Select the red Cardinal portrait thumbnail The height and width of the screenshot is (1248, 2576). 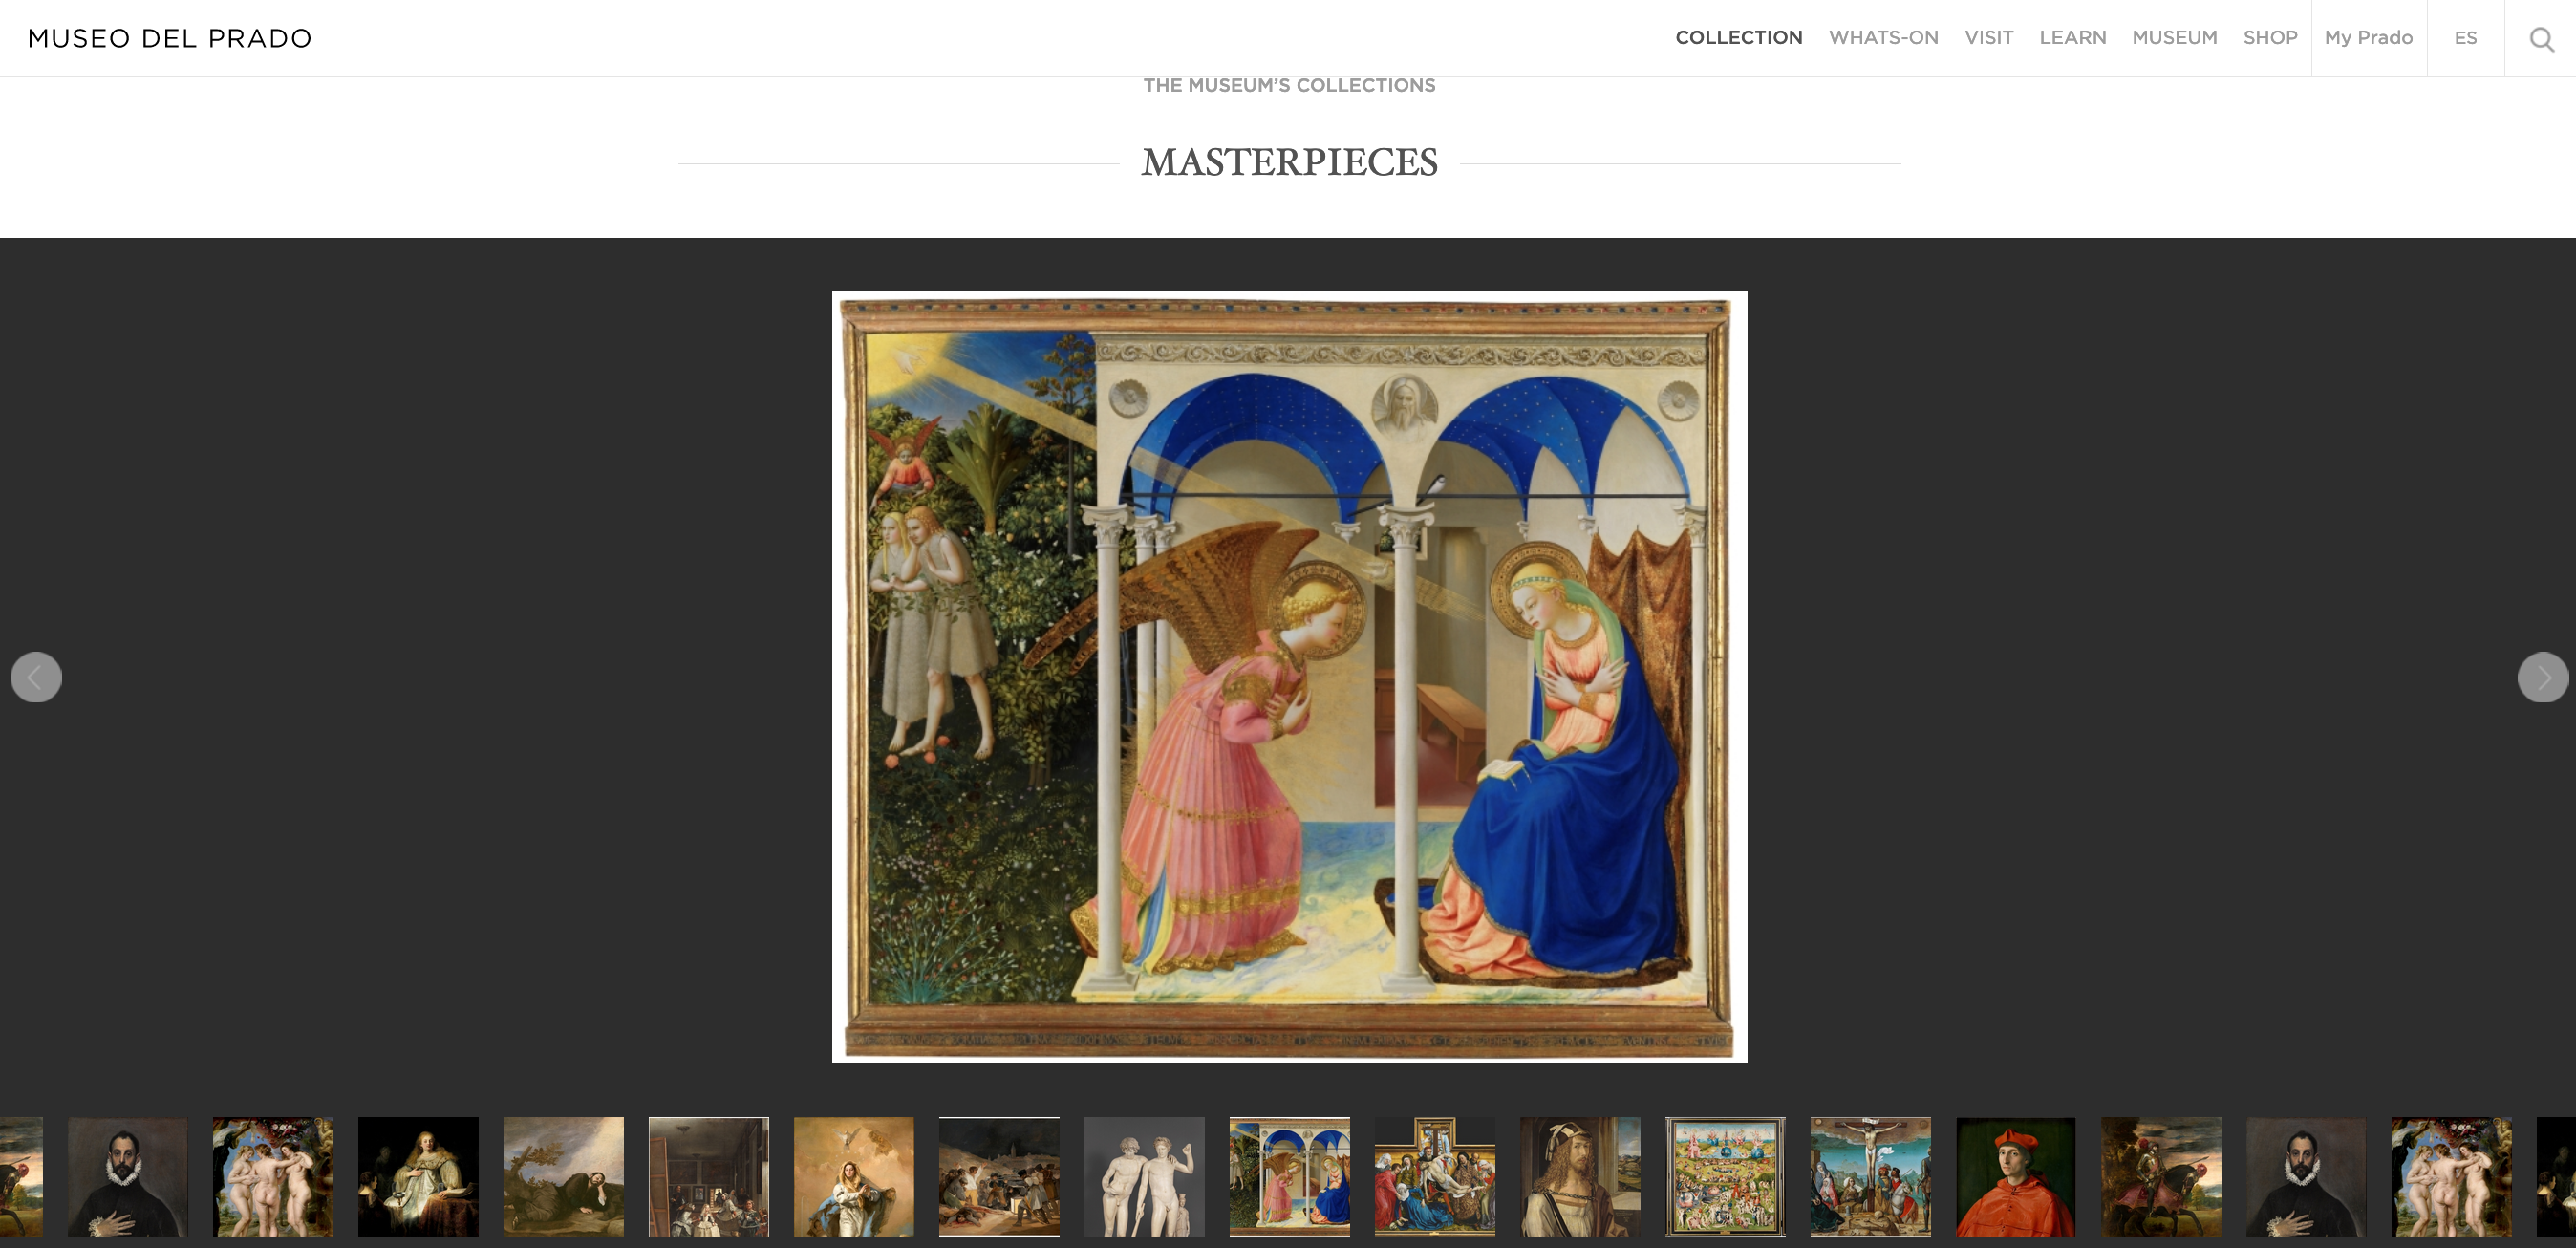[x=2015, y=1176]
